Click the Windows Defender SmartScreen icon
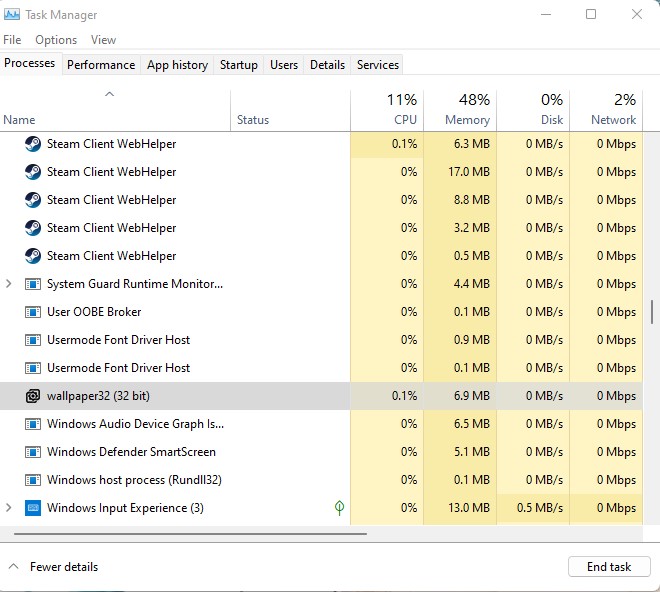 pos(32,452)
